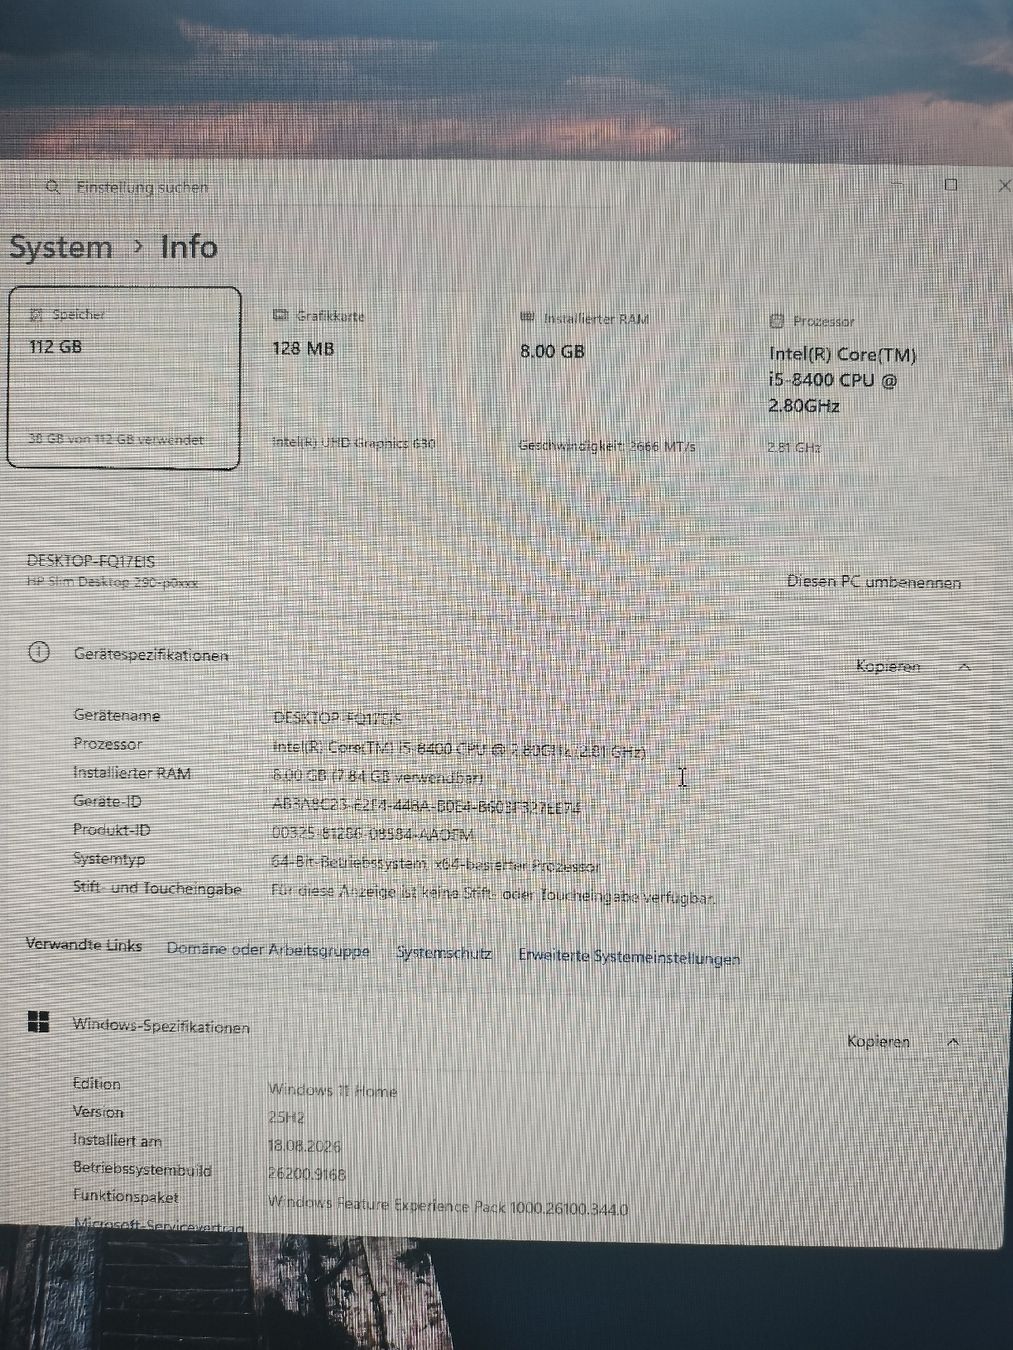The image size is (1013, 1350).
Task: Go back to System in the breadcrumb
Action: point(61,247)
